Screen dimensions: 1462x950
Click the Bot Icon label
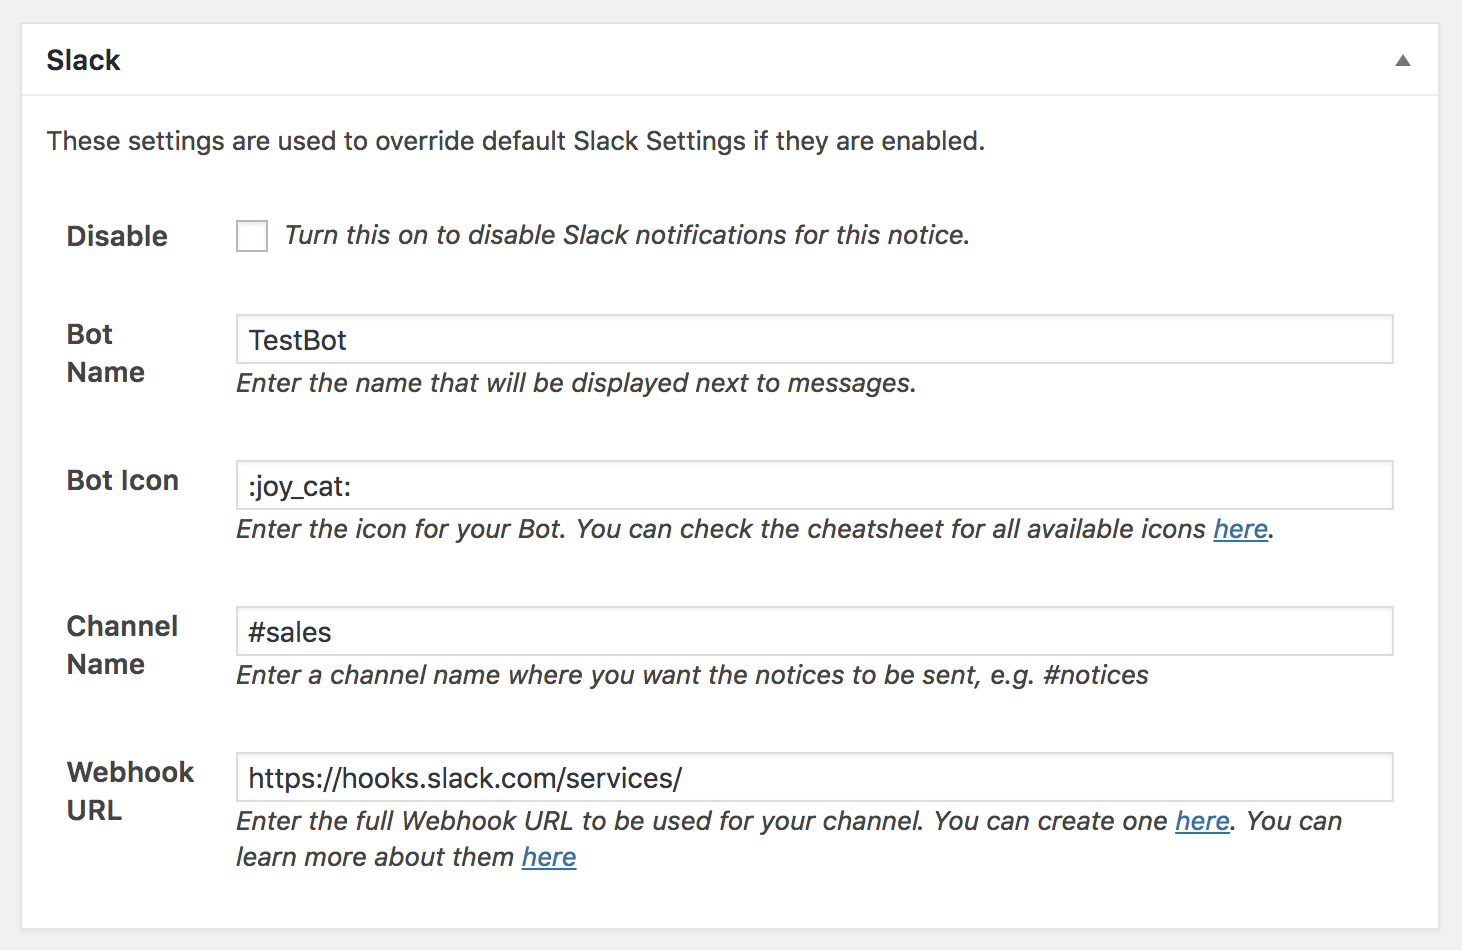pyautogui.click(x=122, y=481)
